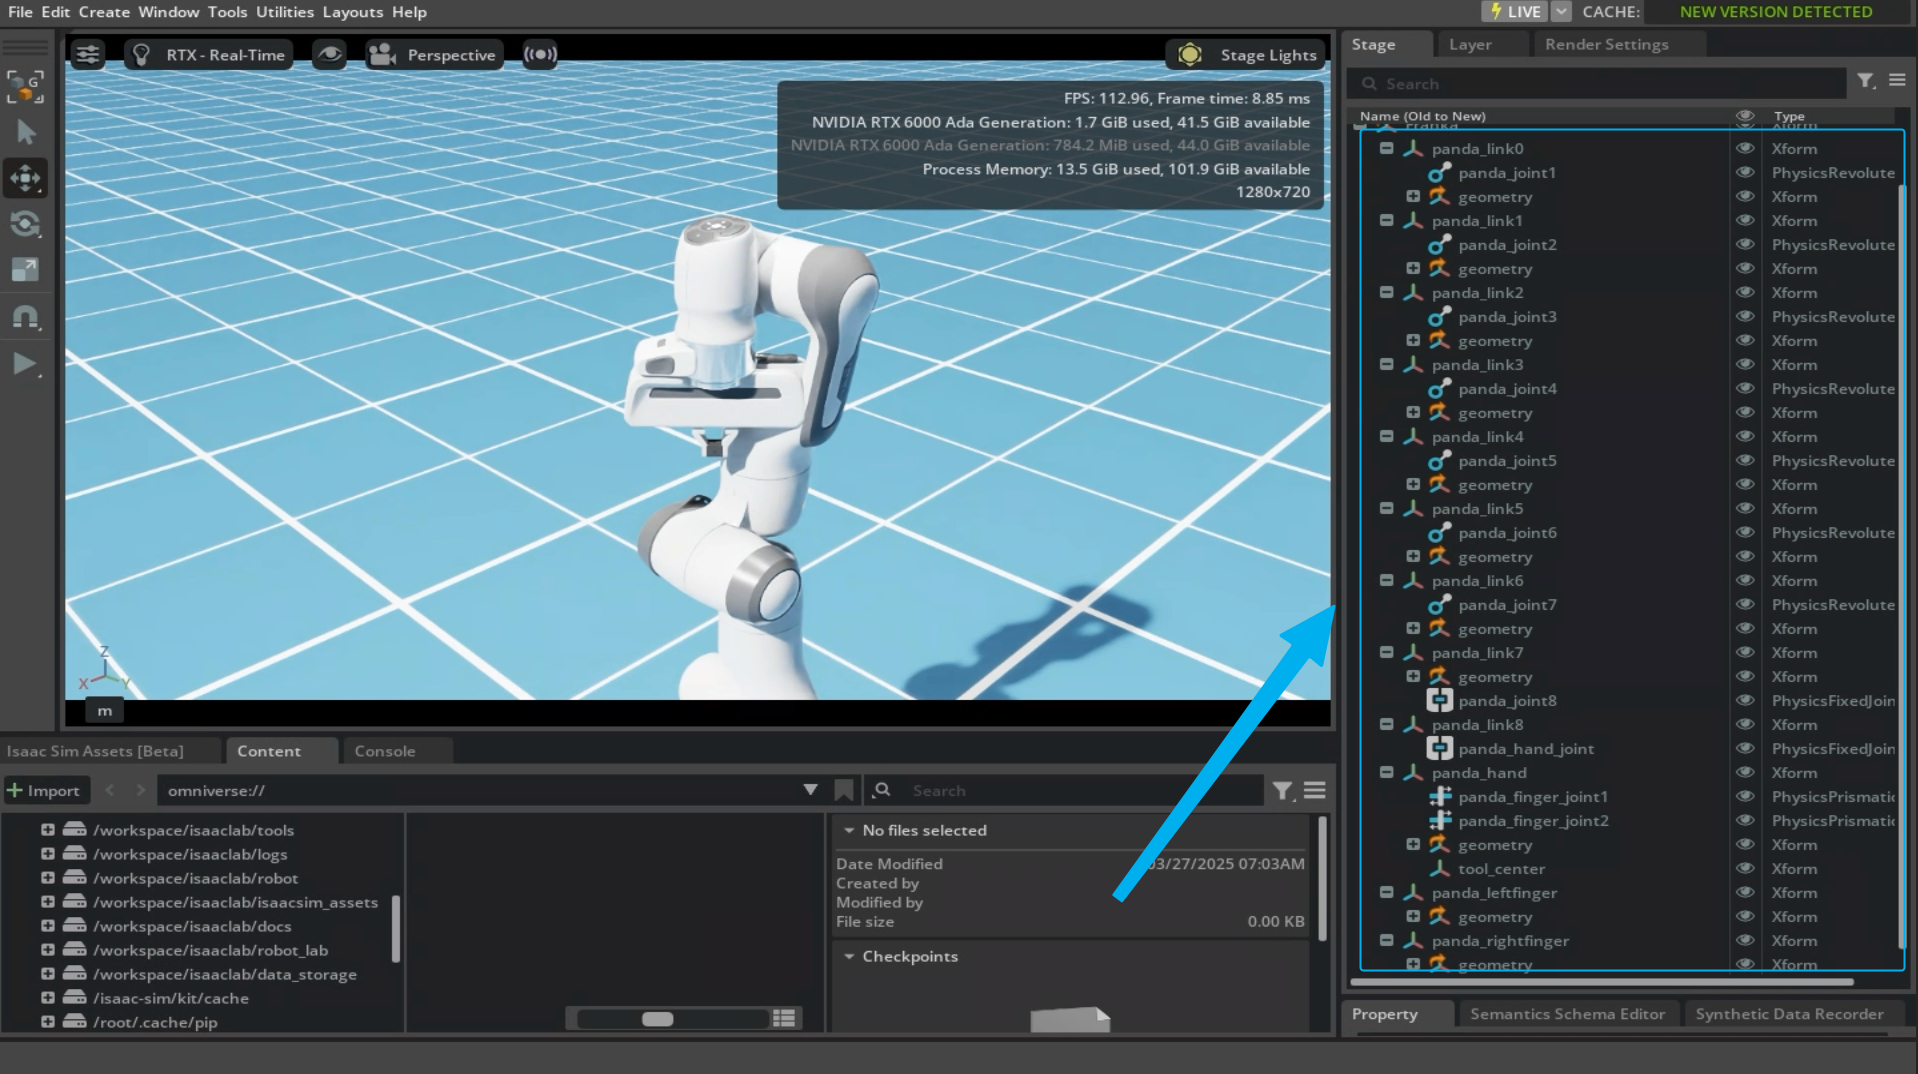Toggle visibility of panda_hand

pyautogui.click(x=1745, y=772)
